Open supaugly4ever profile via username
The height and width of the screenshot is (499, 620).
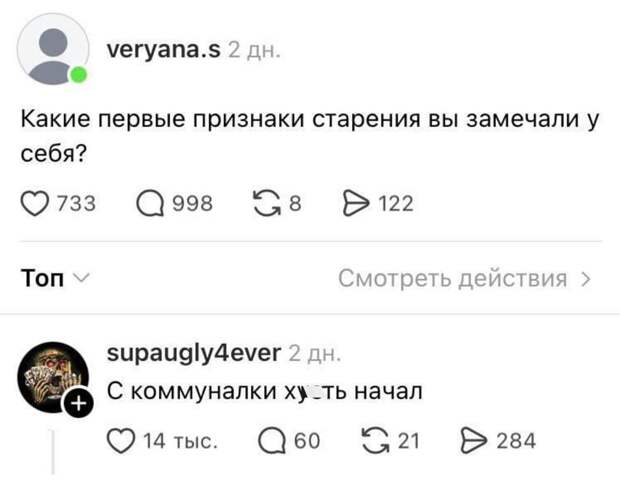[192, 353]
